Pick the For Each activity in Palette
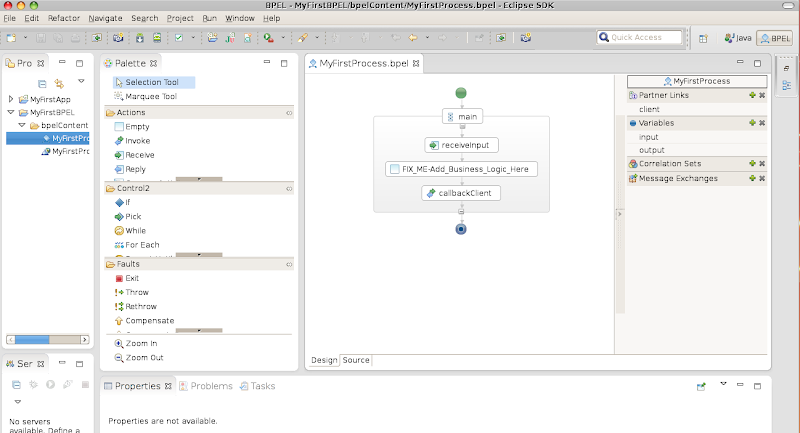 [137, 245]
